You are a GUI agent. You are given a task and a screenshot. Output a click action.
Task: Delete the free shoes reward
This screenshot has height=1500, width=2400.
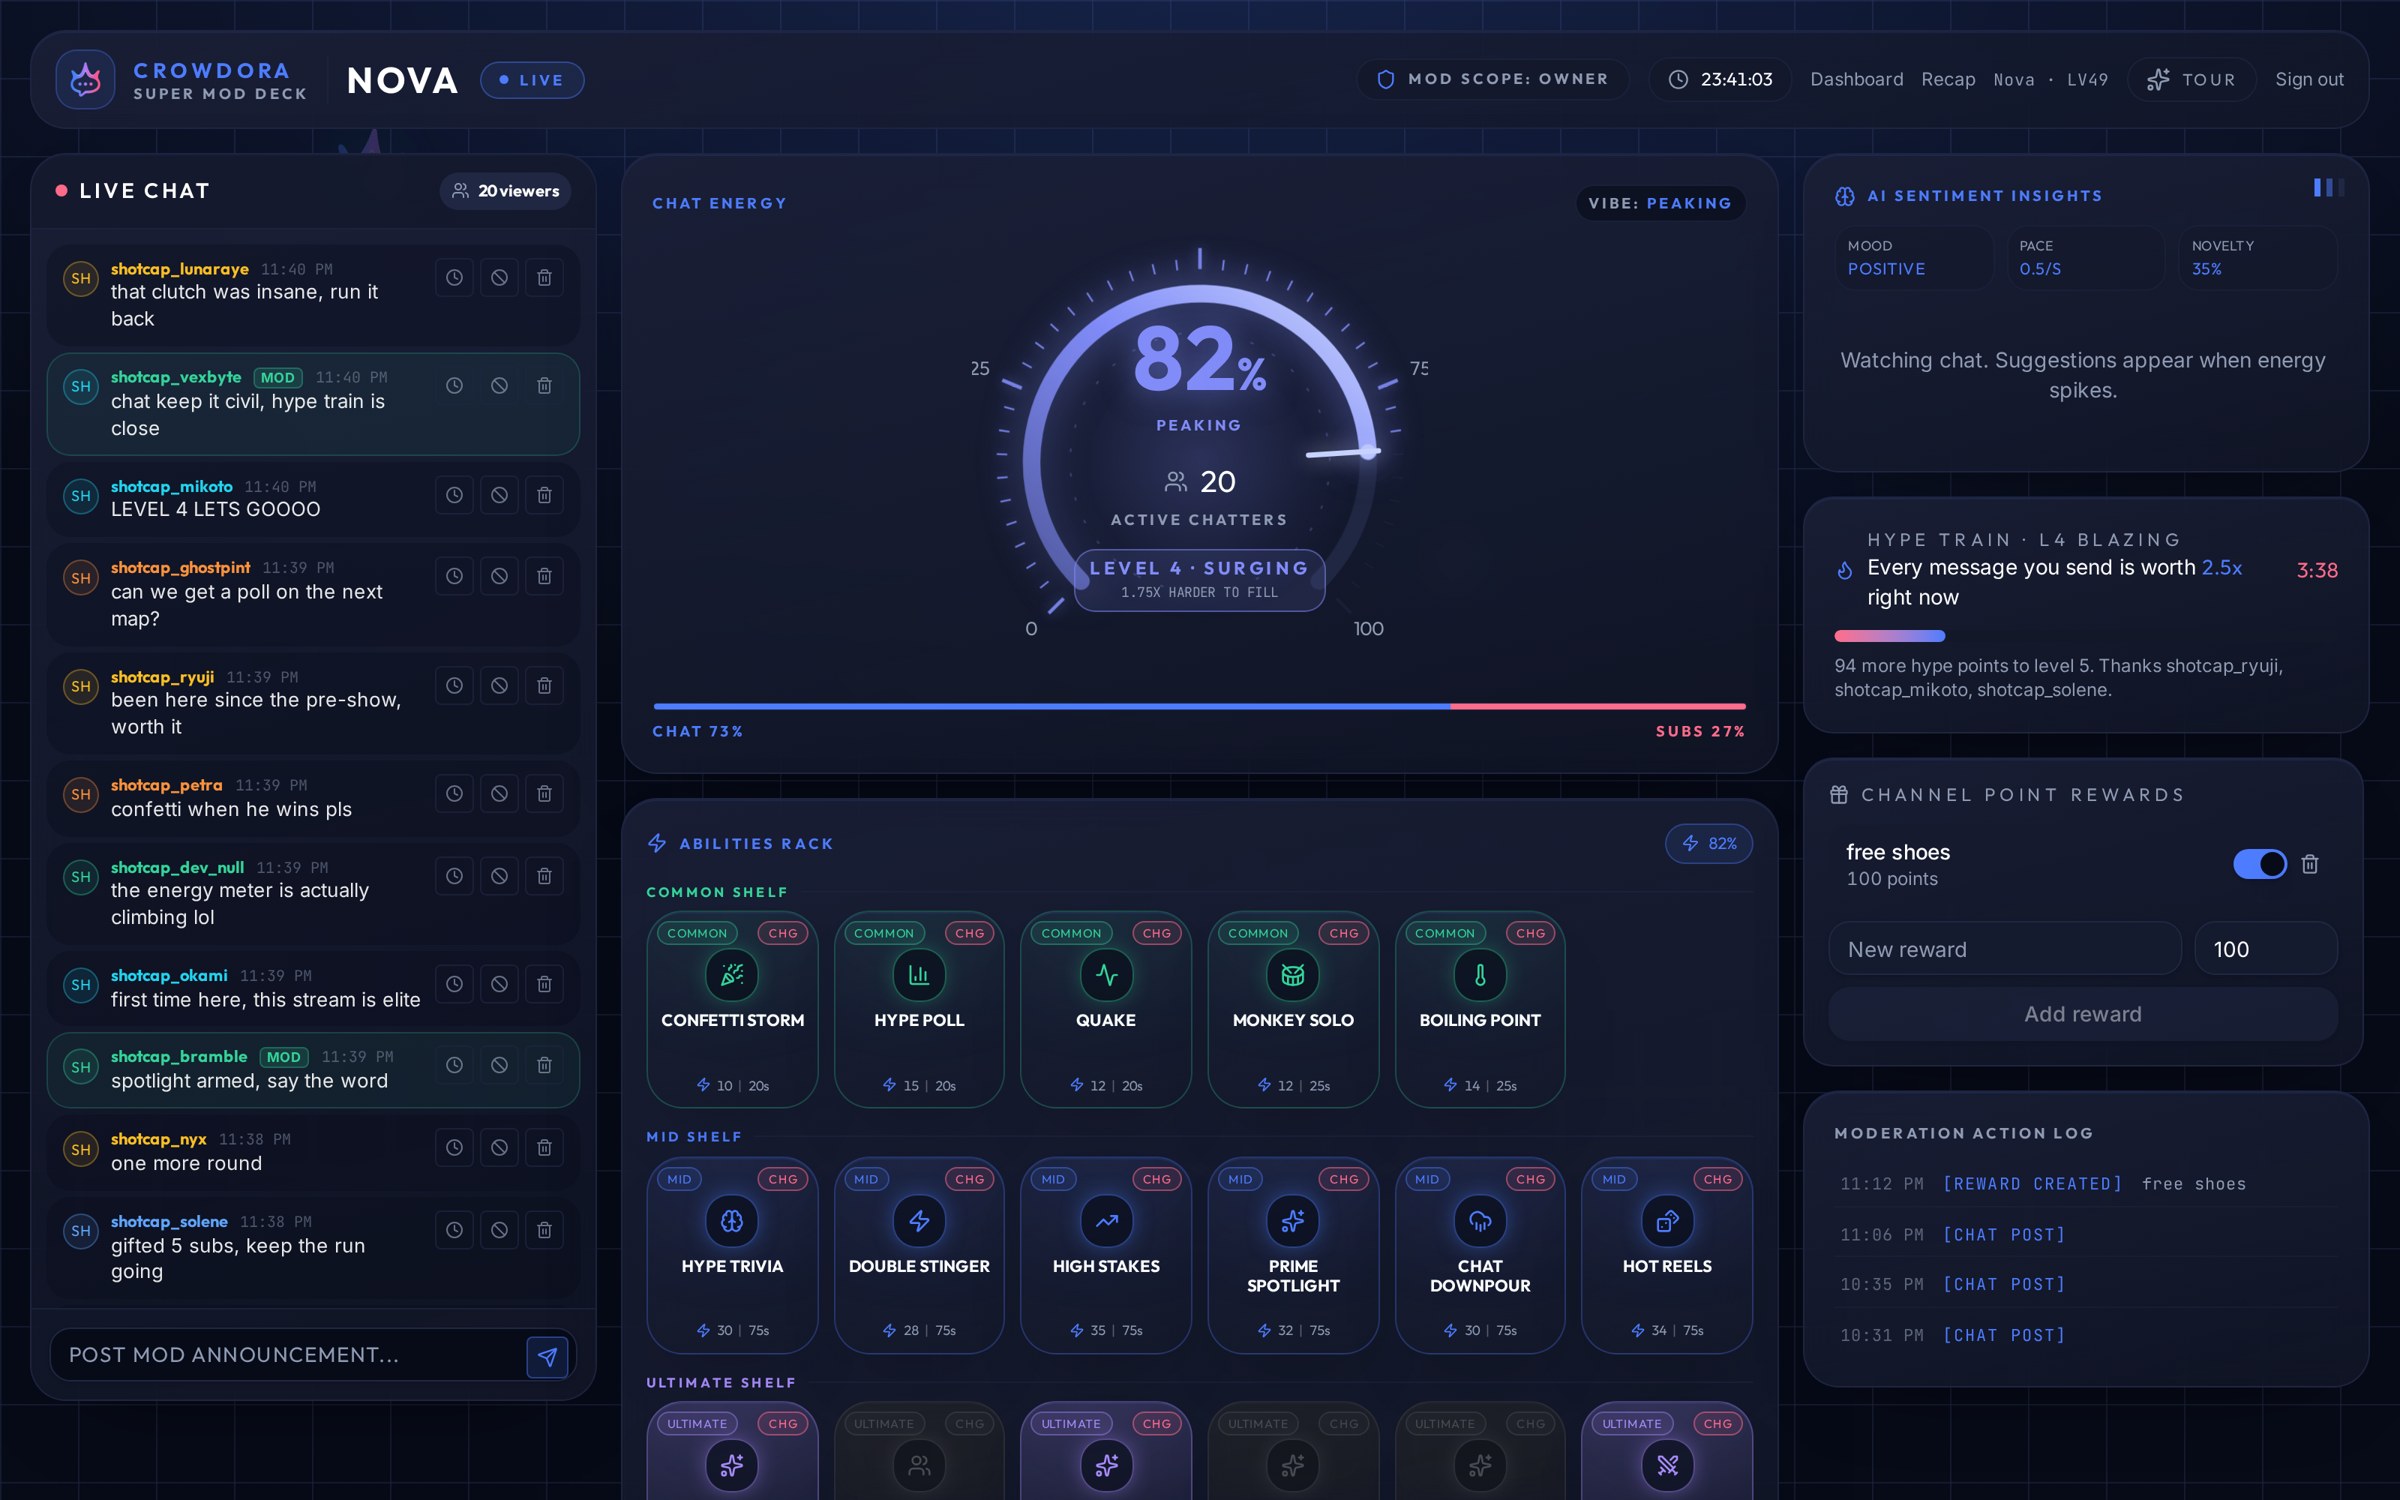2310,864
